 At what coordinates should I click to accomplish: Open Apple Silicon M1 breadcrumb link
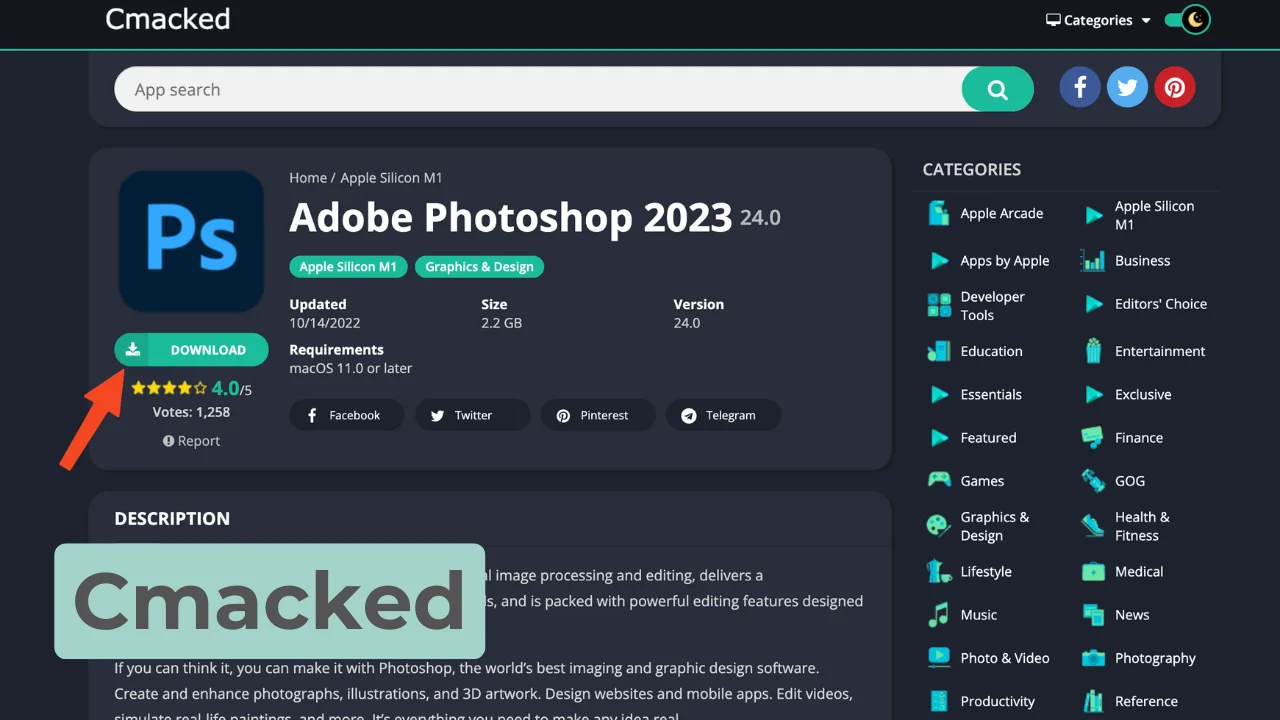pyautogui.click(x=391, y=178)
